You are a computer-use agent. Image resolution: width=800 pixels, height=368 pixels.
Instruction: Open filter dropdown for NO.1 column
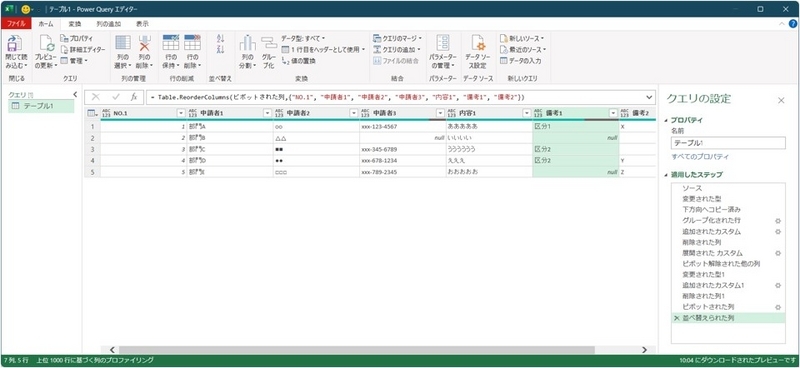pyautogui.click(x=181, y=113)
